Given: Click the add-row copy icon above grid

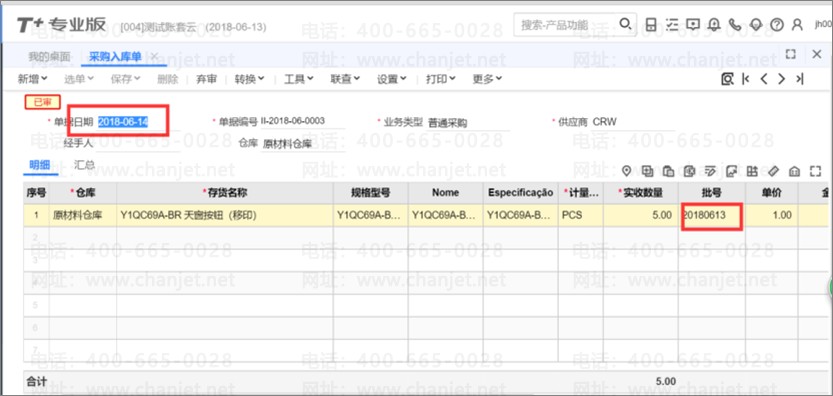Looking at the screenshot, I should (648, 171).
